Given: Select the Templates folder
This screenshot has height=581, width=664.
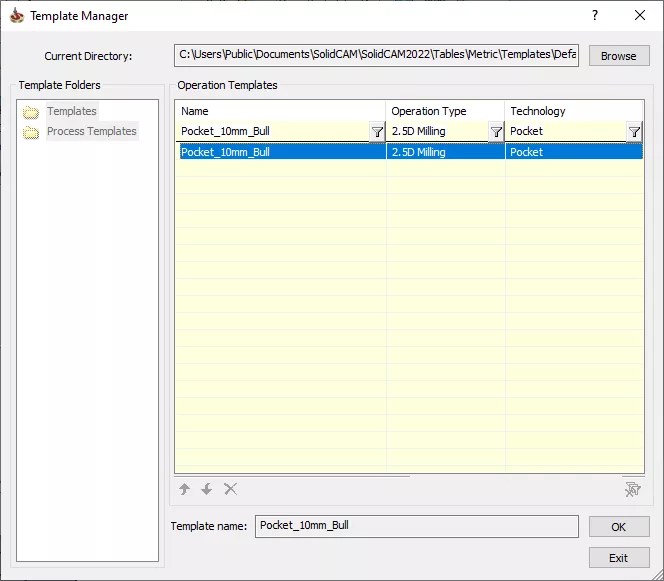Looking at the screenshot, I should coord(72,111).
